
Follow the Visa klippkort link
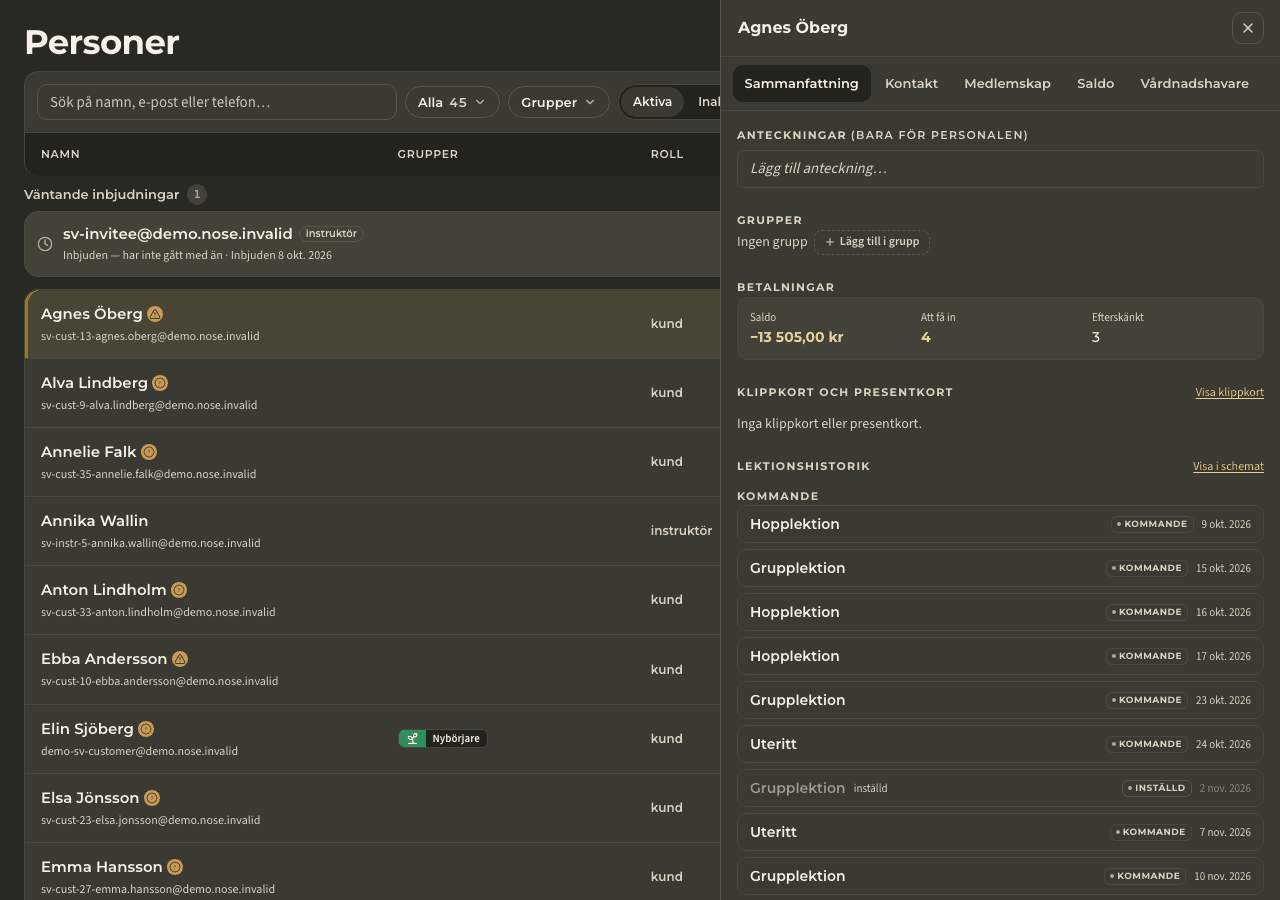click(1230, 393)
